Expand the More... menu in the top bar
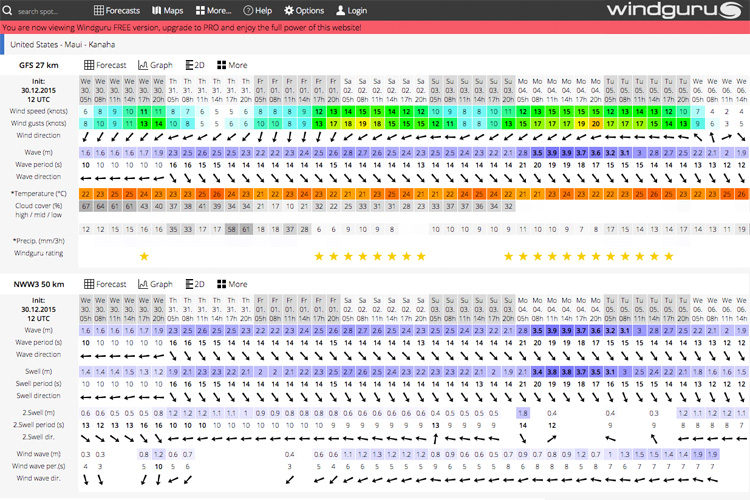Image resolution: width=750 pixels, height=500 pixels. [x=214, y=11]
